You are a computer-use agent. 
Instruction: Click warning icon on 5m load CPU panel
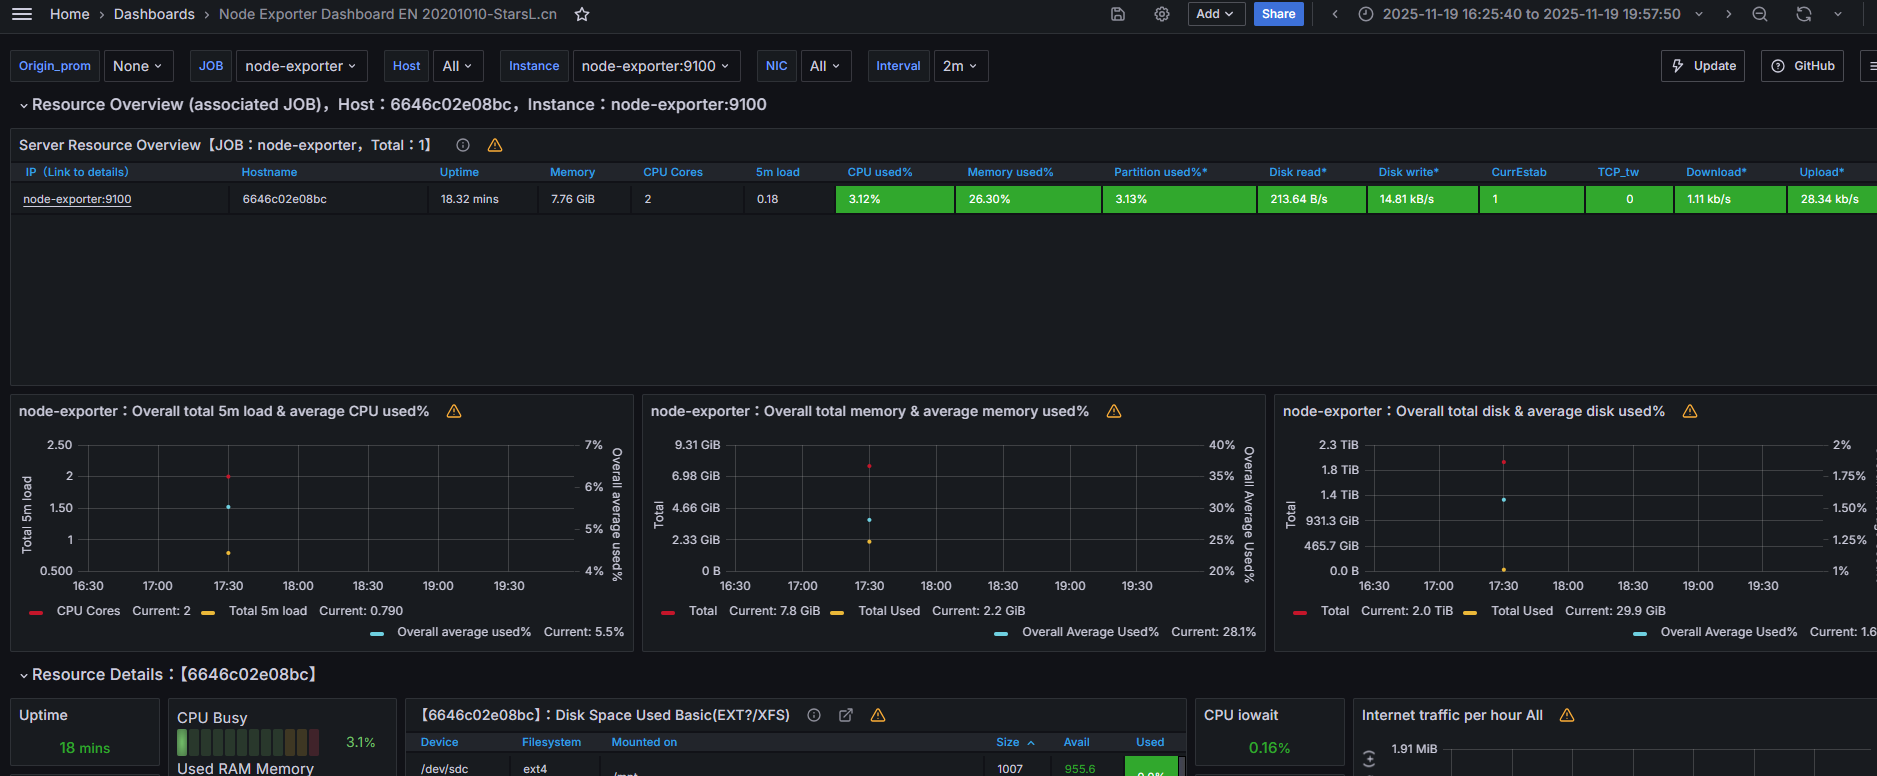coord(454,411)
